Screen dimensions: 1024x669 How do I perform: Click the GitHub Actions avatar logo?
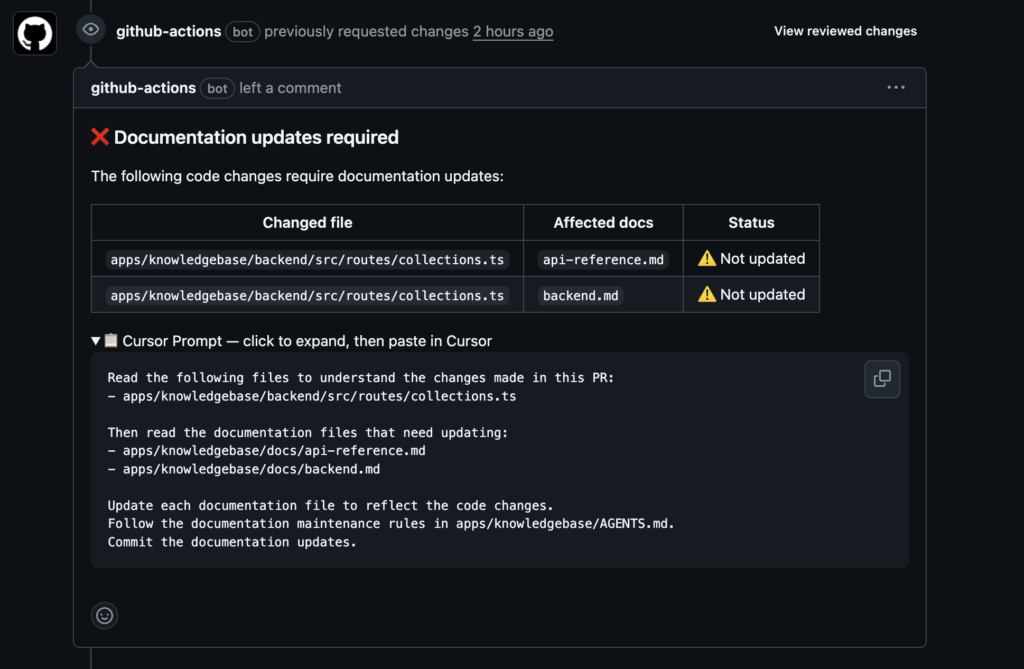click(34, 33)
